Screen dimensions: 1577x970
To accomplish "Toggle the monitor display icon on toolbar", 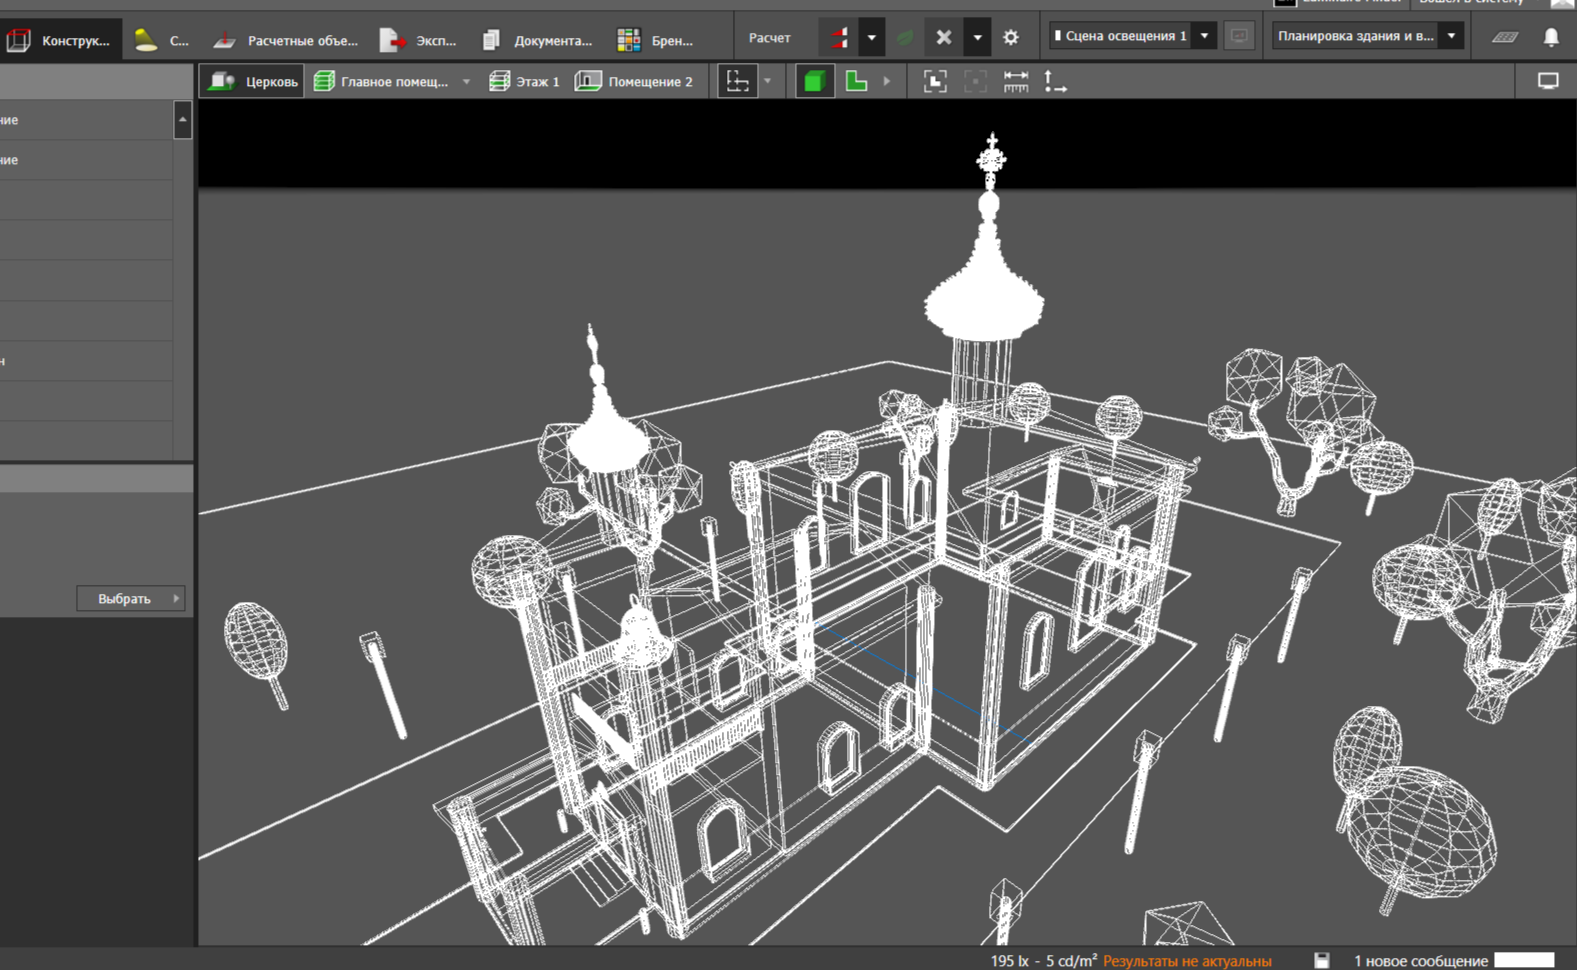I will tap(1547, 82).
